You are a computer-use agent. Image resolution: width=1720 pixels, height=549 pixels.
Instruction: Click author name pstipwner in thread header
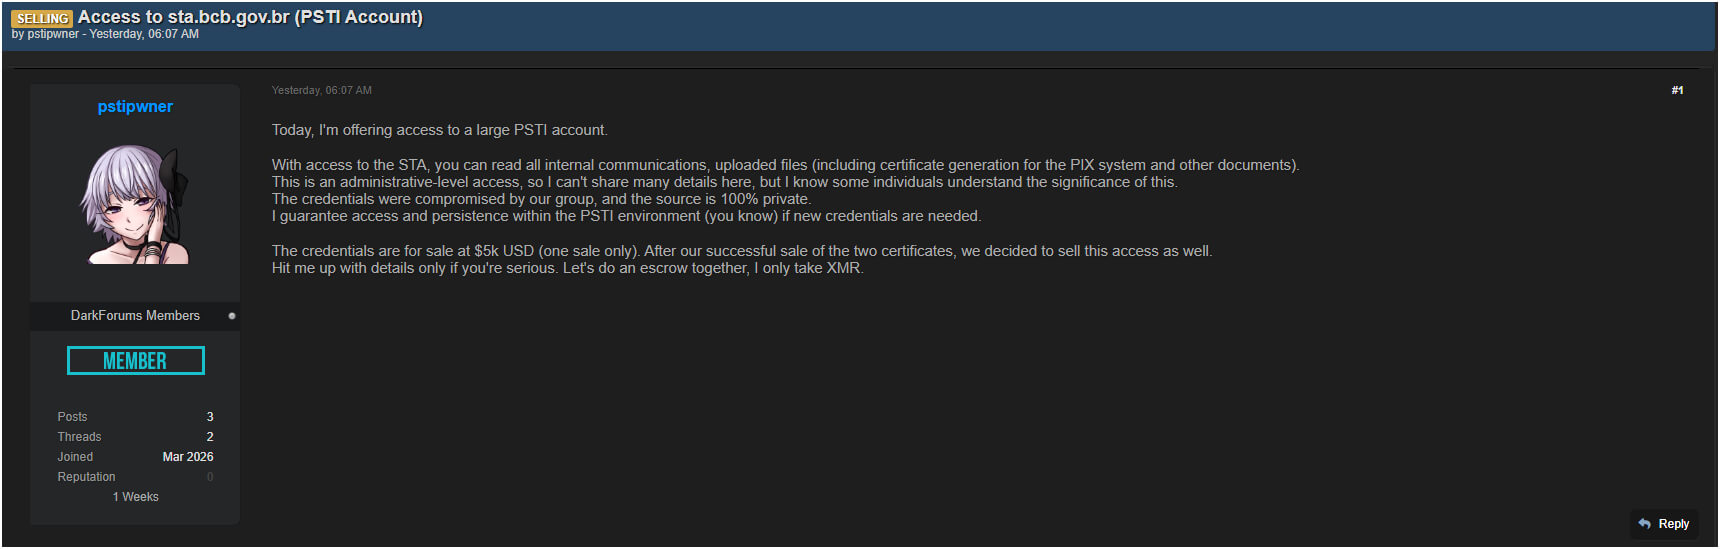tap(53, 34)
